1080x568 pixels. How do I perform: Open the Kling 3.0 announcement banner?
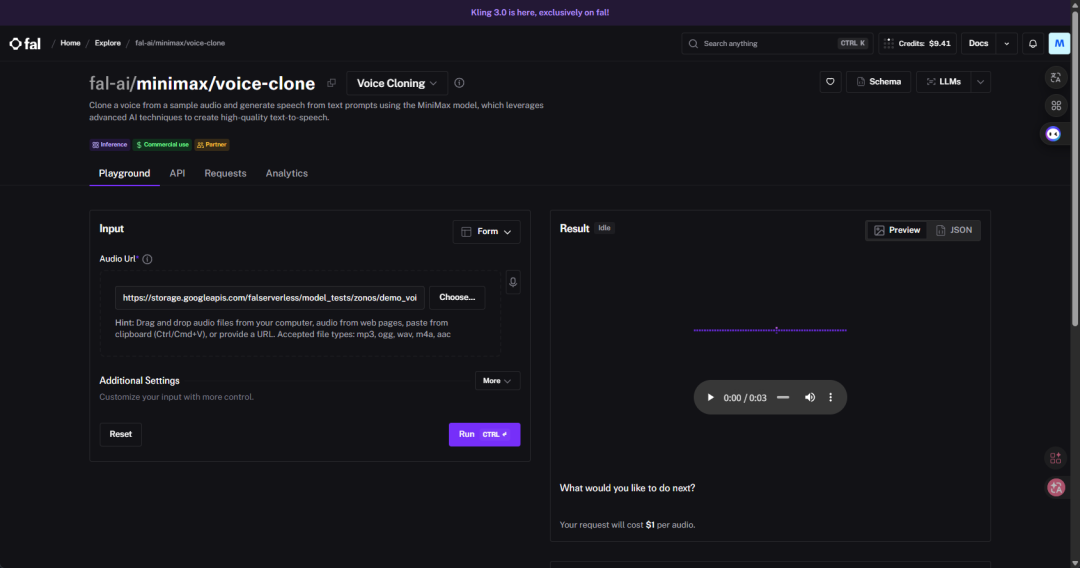pos(539,12)
